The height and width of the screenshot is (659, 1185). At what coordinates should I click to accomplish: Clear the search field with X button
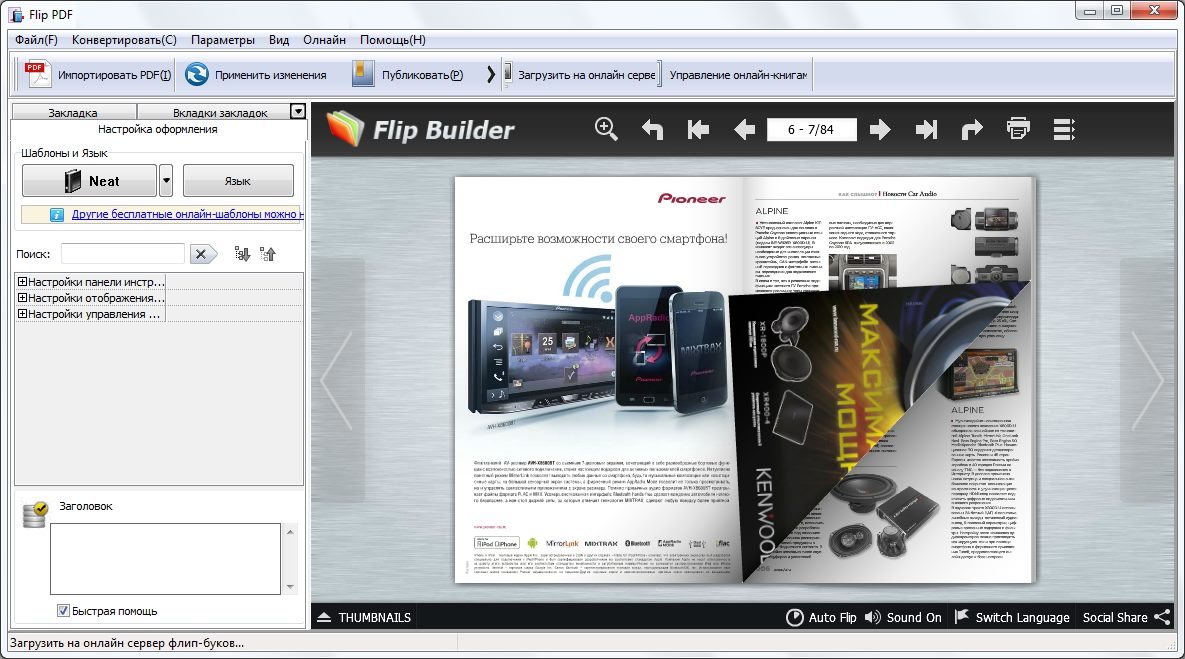point(203,254)
